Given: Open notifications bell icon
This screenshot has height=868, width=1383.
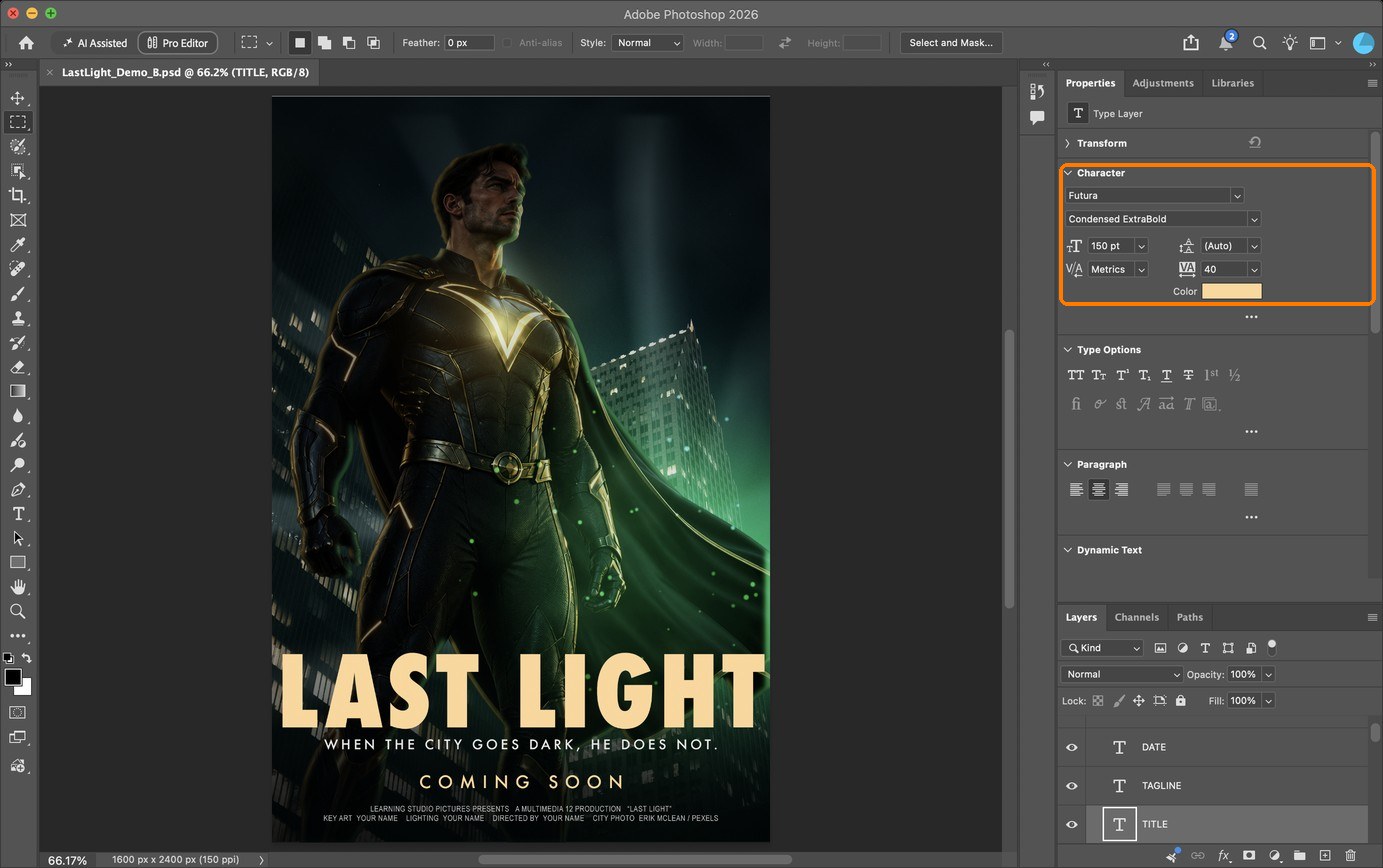Looking at the screenshot, I should [1226, 43].
